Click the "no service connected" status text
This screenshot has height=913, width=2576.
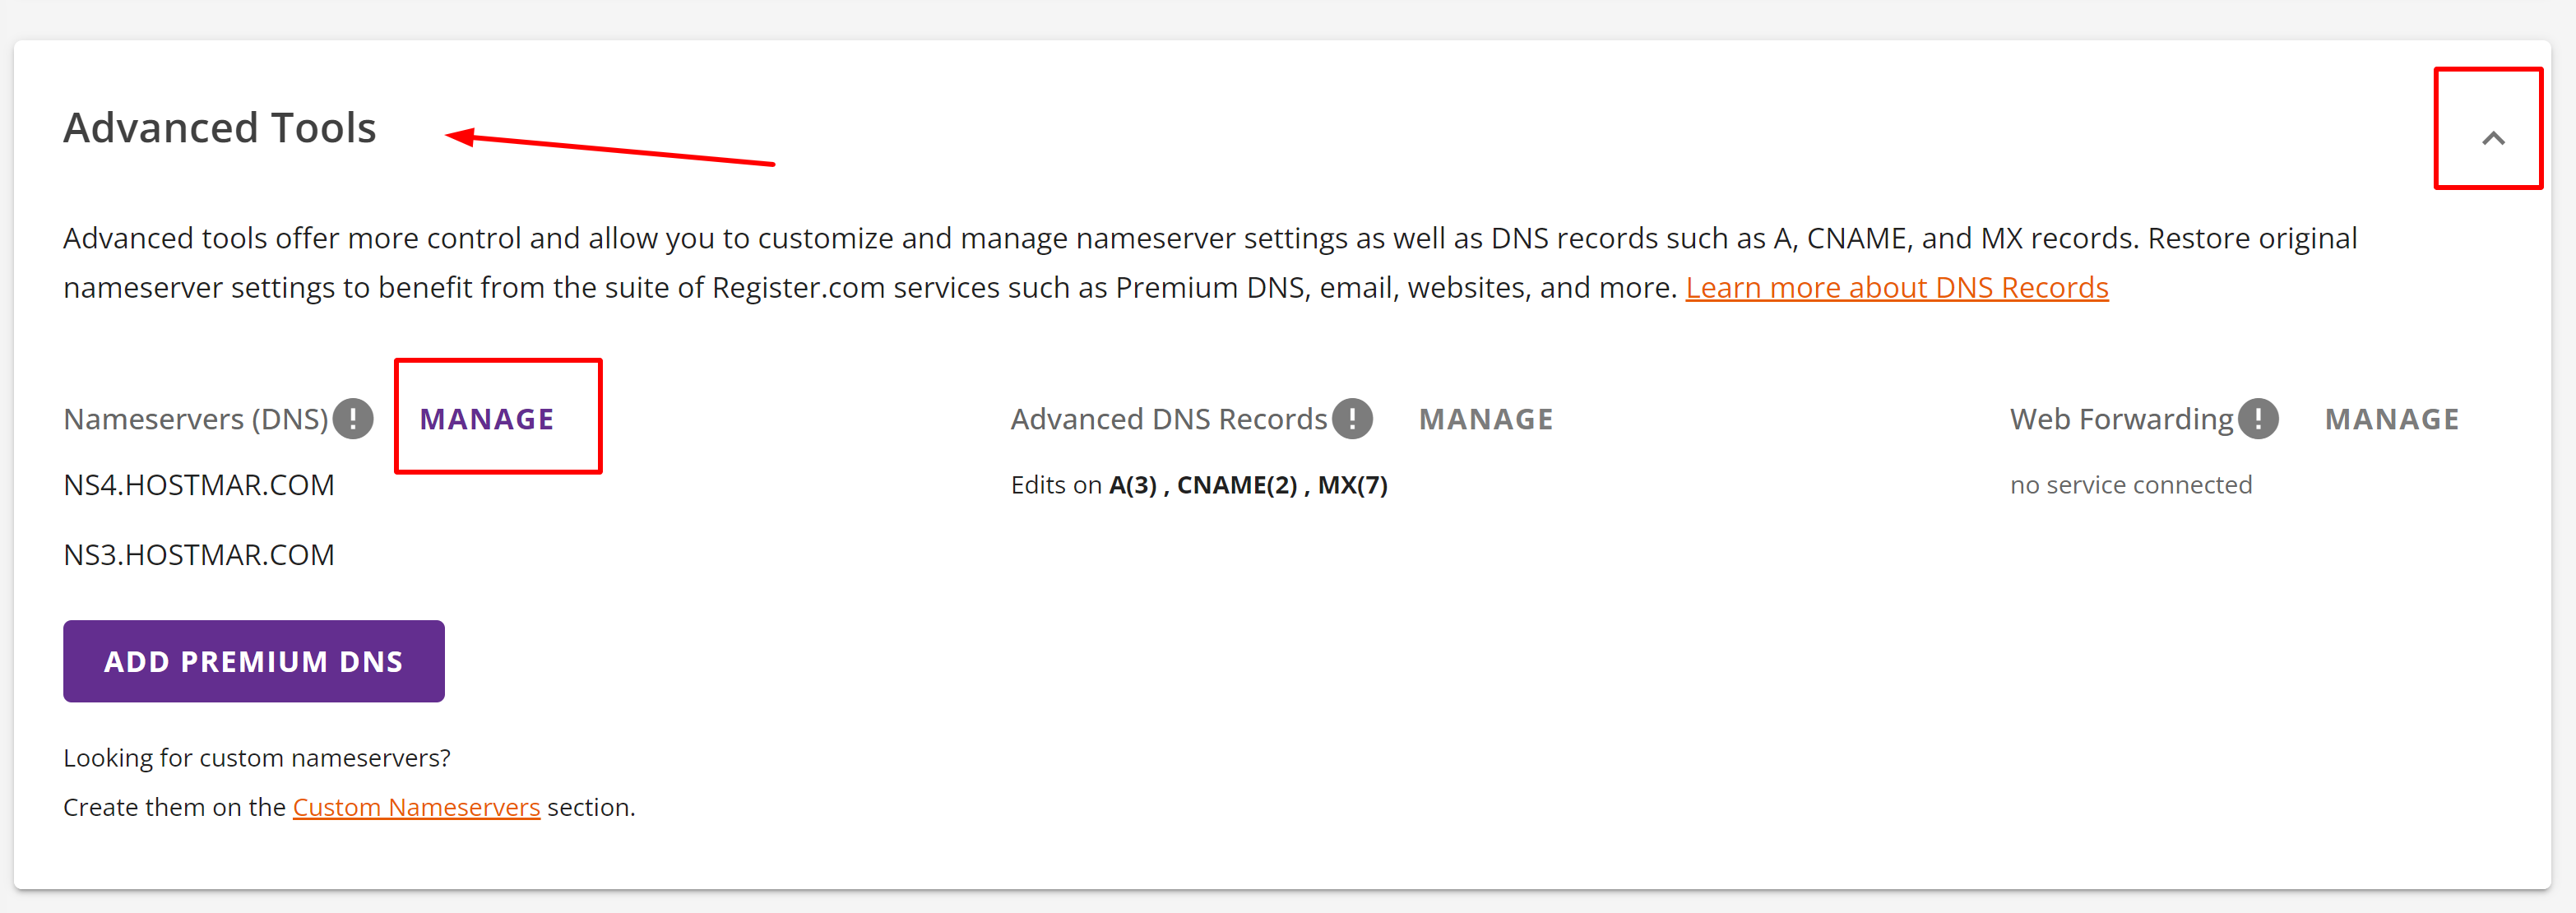(2131, 485)
